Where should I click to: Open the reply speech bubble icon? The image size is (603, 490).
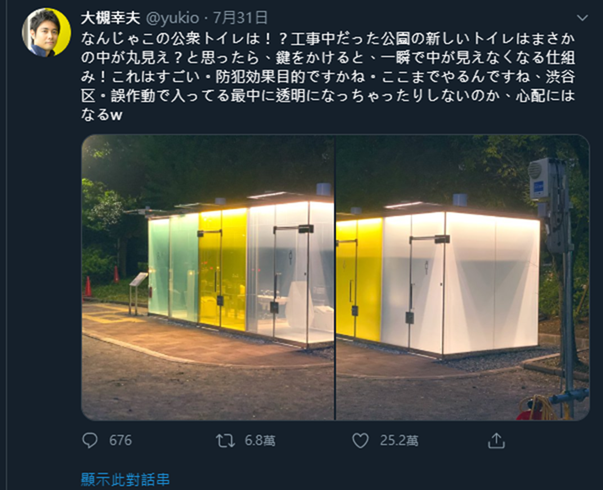pos(90,440)
